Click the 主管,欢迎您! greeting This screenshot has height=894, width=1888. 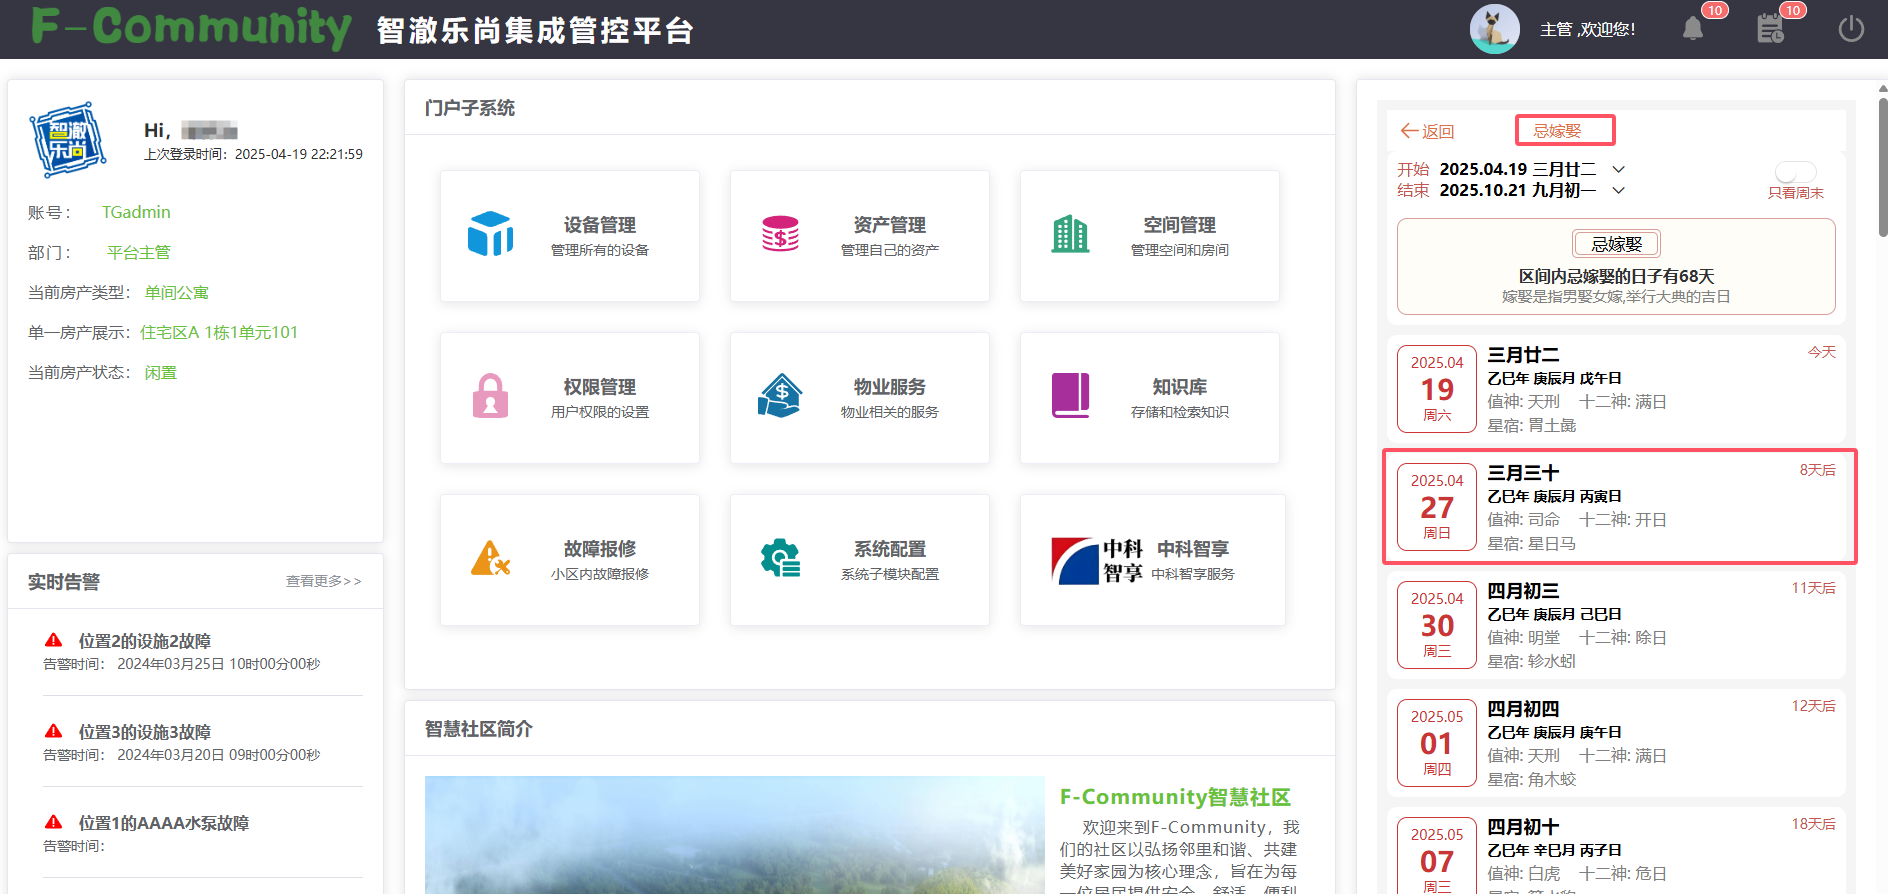click(1587, 29)
